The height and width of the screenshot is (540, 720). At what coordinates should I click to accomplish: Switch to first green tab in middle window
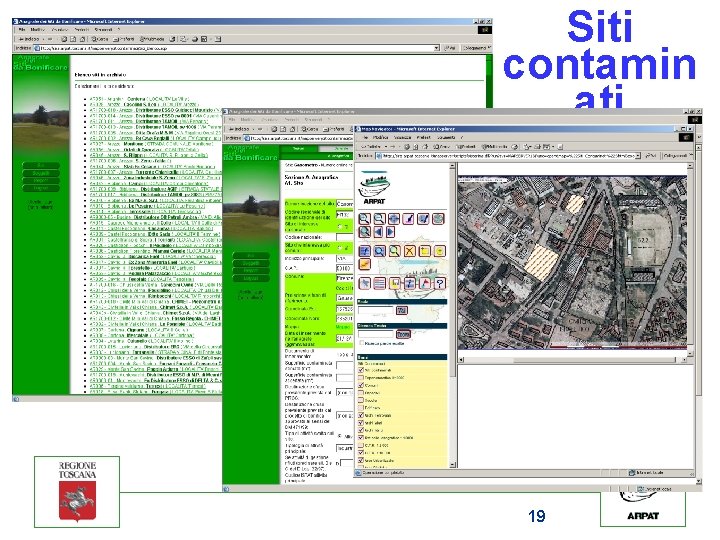pyautogui.click(x=298, y=149)
